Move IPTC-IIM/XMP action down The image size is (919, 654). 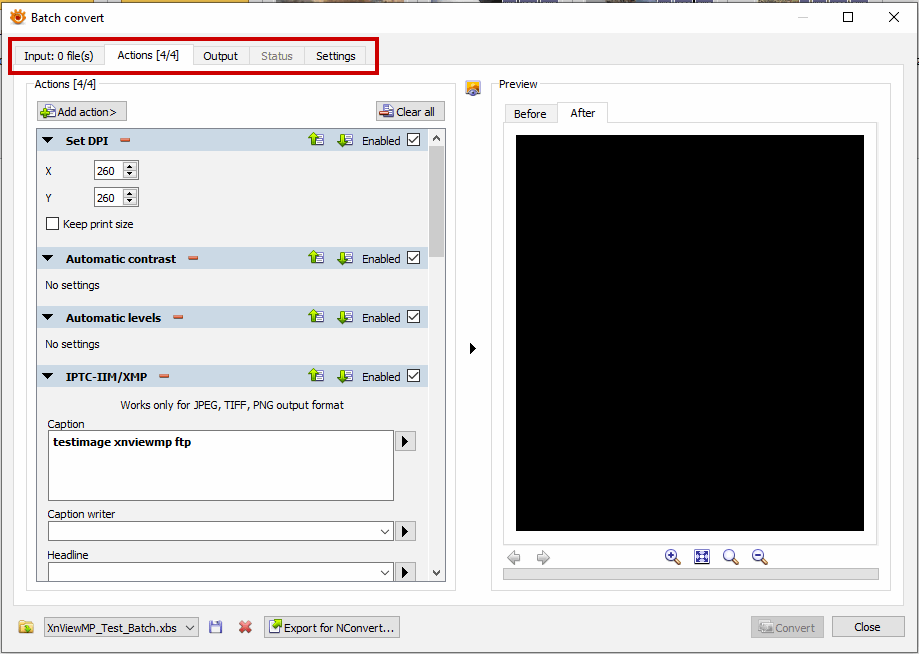[345, 376]
